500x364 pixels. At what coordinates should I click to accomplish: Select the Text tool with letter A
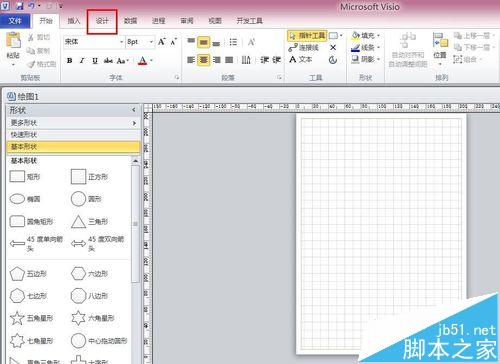(x=300, y=59)
